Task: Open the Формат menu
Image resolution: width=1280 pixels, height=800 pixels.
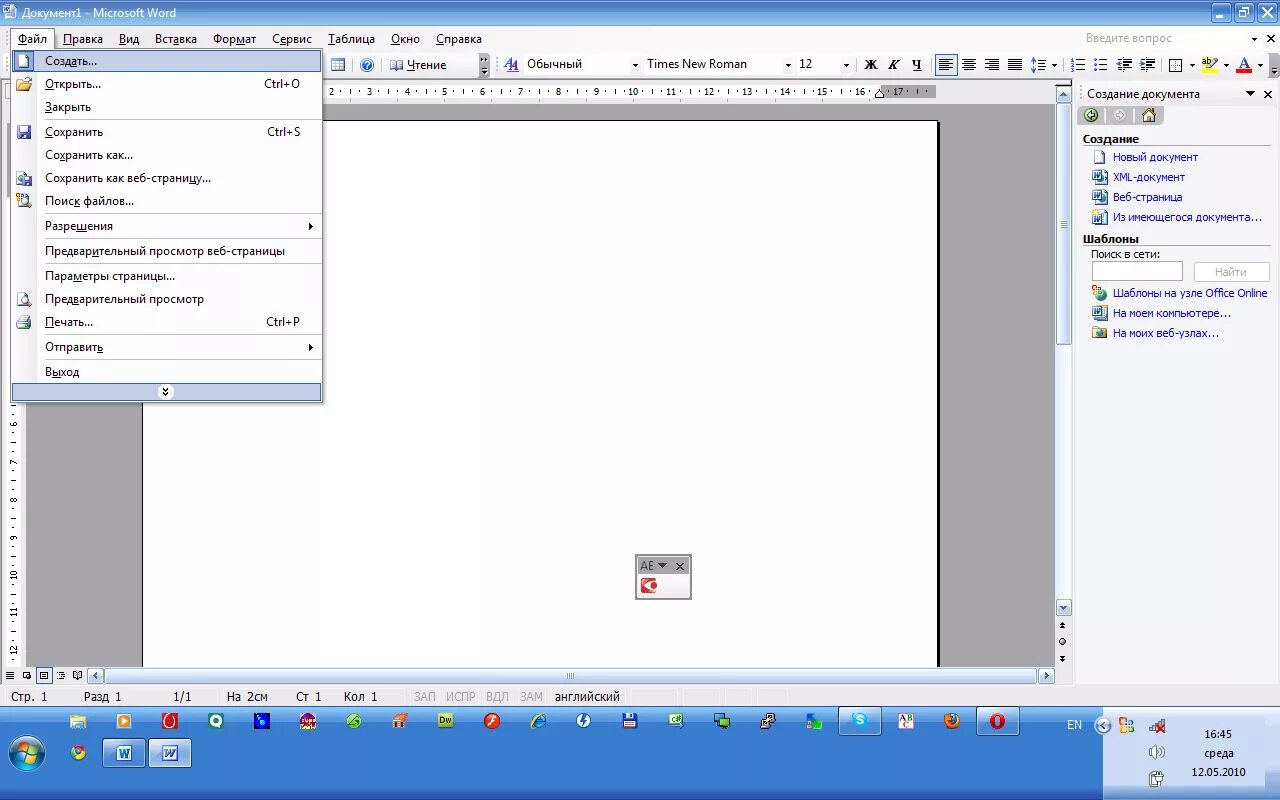Action: point(235,39)
